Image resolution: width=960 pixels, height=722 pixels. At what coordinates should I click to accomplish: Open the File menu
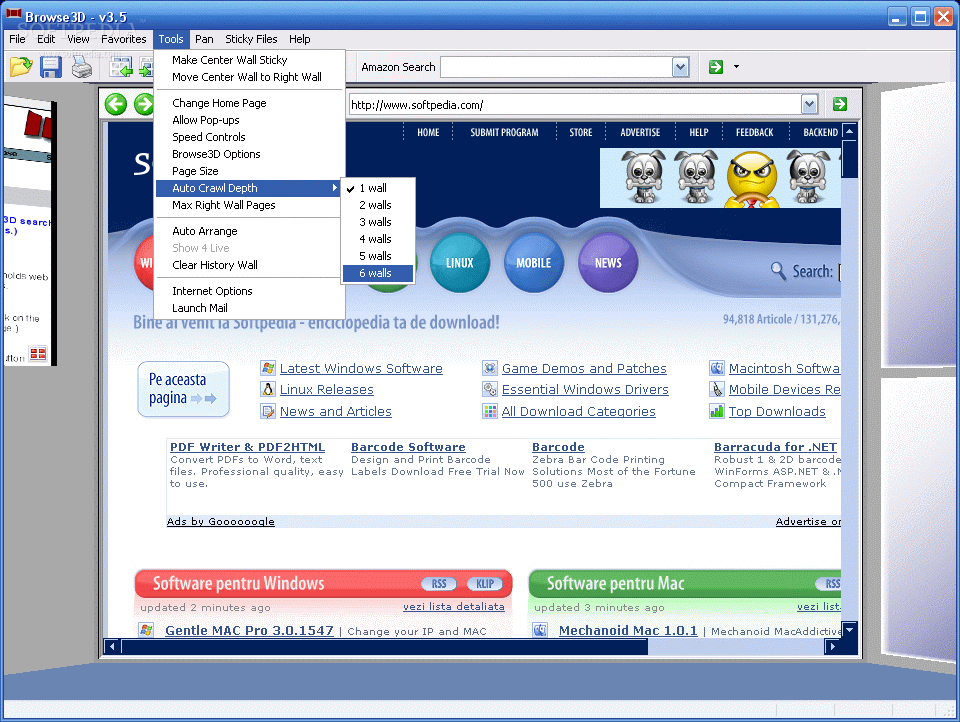click(17, 39)
